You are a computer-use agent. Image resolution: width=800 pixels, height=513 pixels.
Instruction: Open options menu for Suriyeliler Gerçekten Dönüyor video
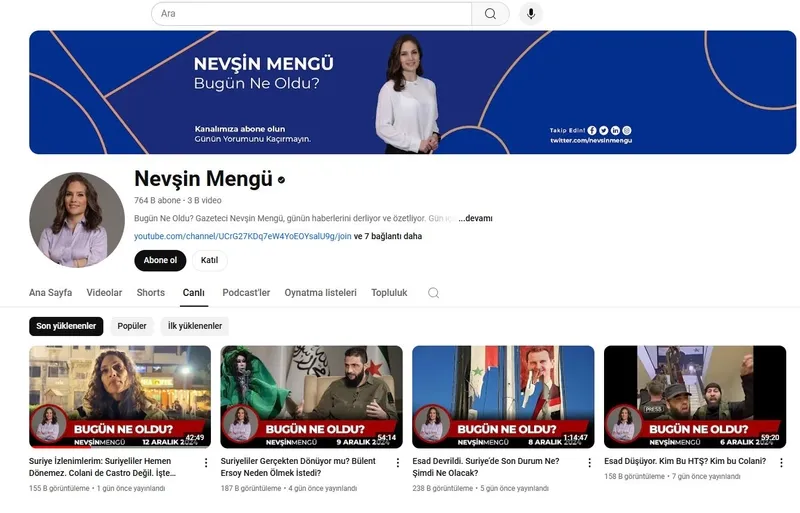point(398,463)
